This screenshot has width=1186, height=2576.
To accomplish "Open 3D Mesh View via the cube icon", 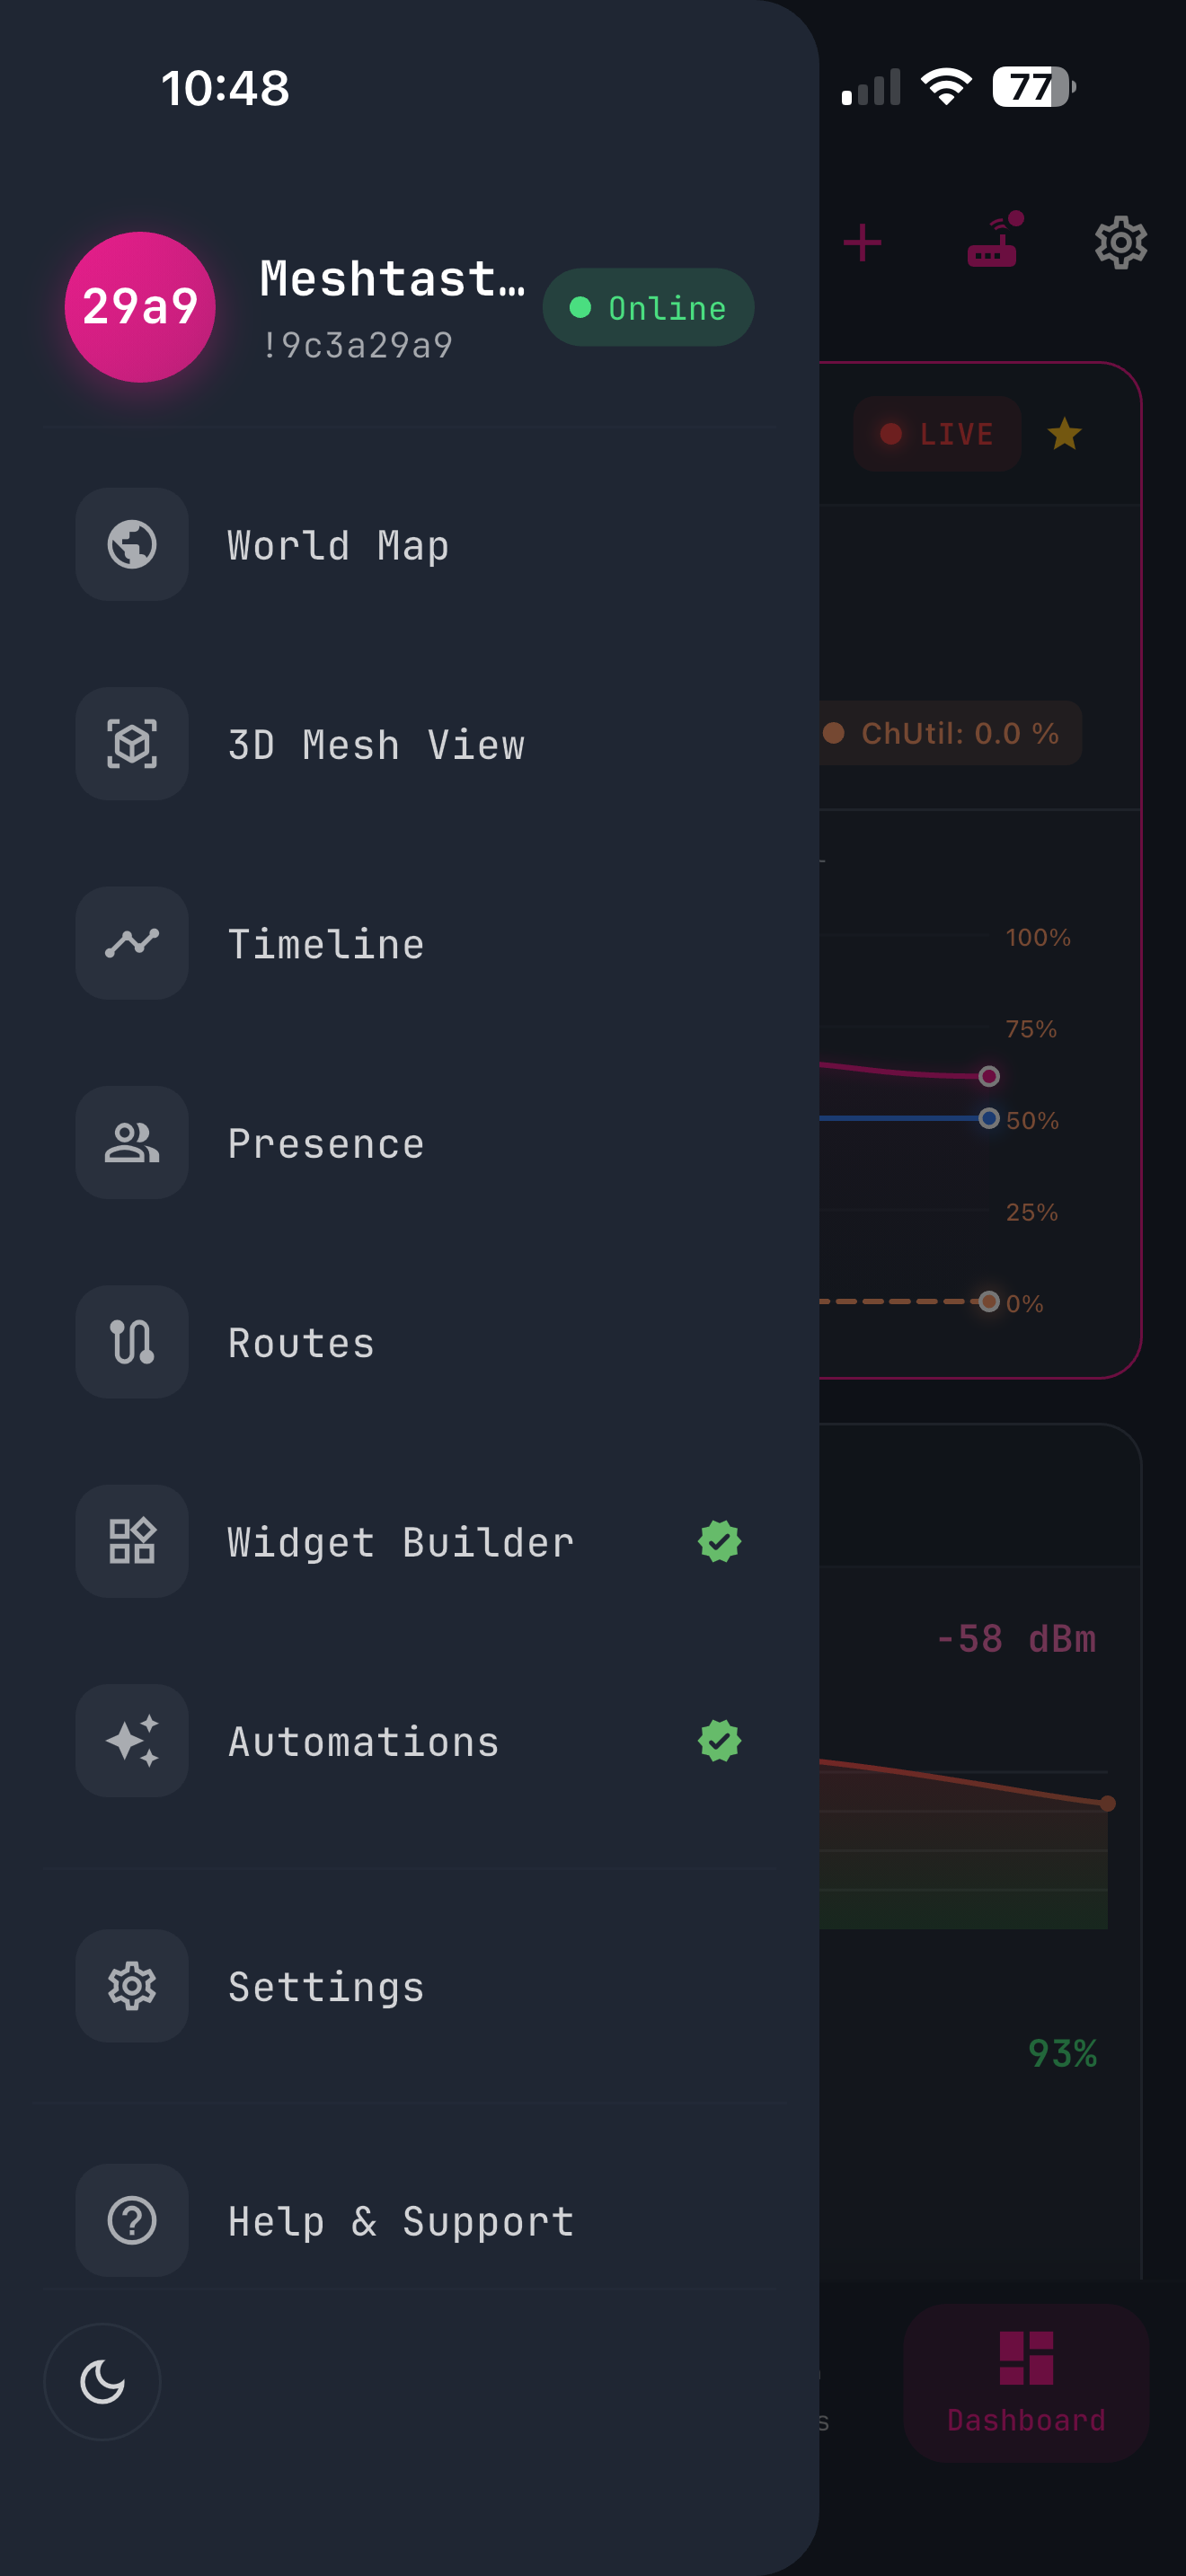I will 130,744.
